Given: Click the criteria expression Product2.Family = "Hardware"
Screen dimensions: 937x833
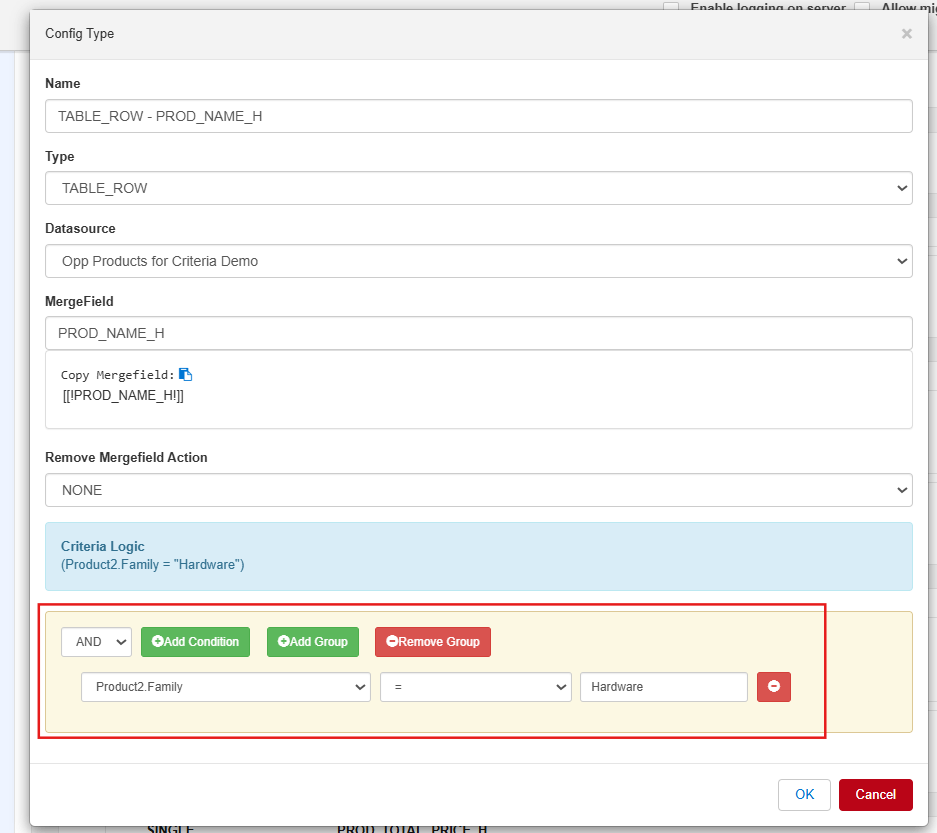Looking at the screenshot, I should point(152,565).
